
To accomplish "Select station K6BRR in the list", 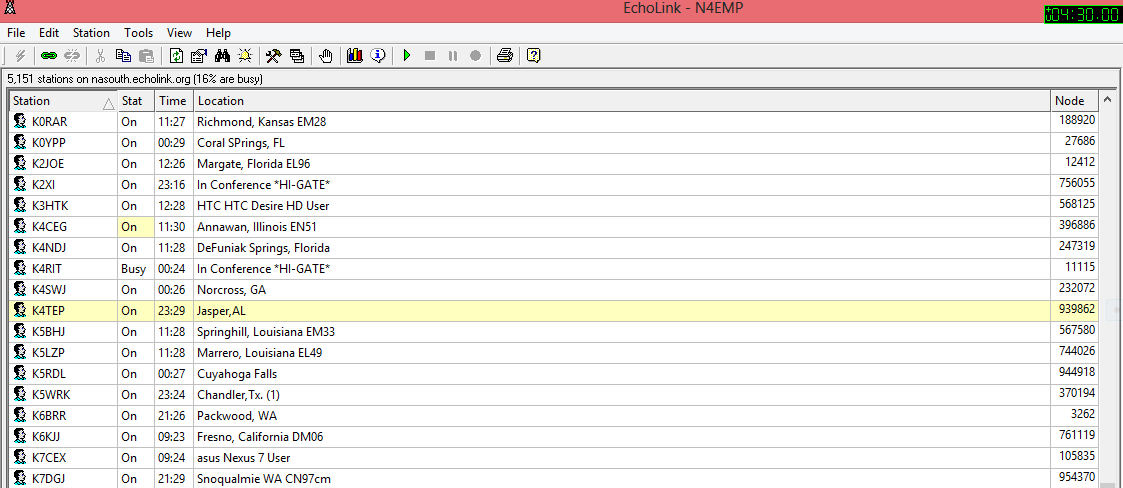I will 49,416.
